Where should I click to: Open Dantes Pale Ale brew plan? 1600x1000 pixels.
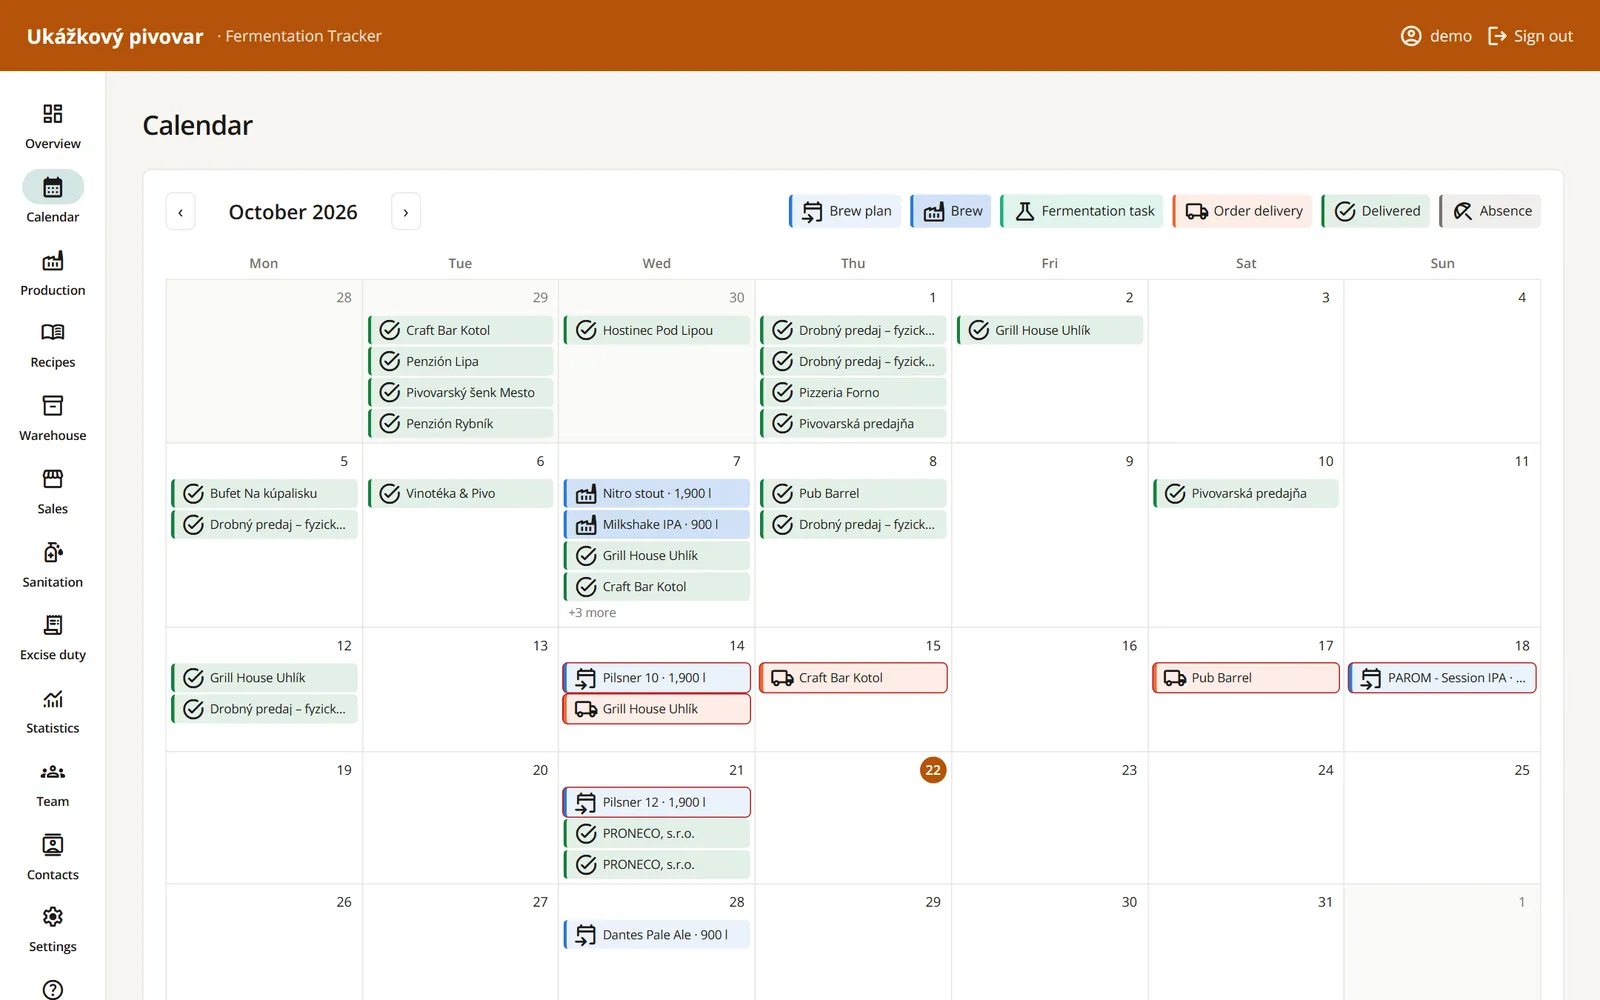click(657, 935)
